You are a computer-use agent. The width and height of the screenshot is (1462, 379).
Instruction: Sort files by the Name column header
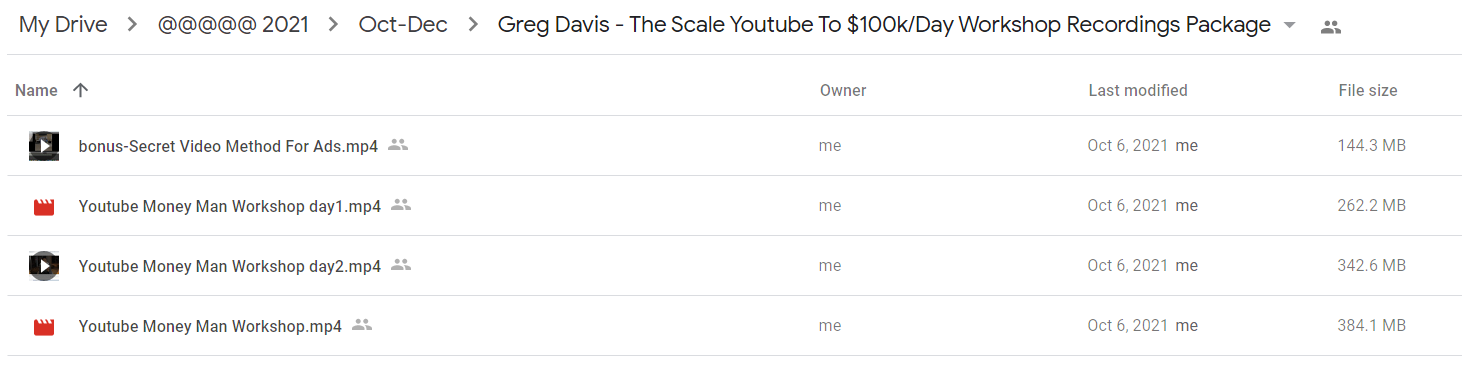coord(37,90)
